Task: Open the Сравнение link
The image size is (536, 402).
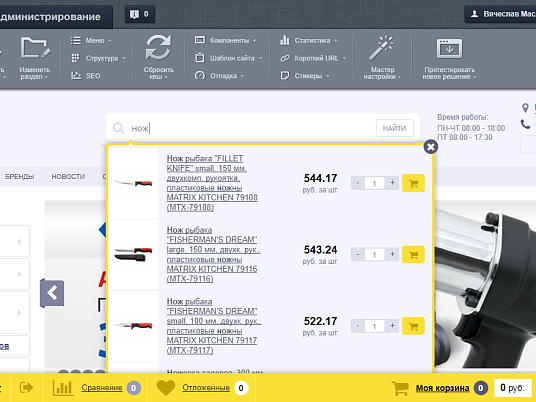Action: click(x=102, y=388)
